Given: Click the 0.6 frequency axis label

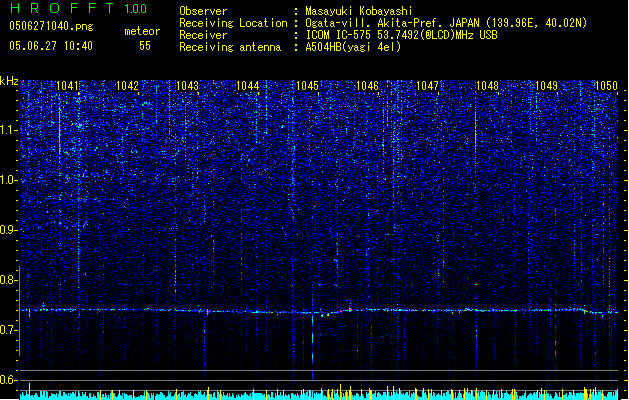Looking at the screenshot, I should coord(8,380).
